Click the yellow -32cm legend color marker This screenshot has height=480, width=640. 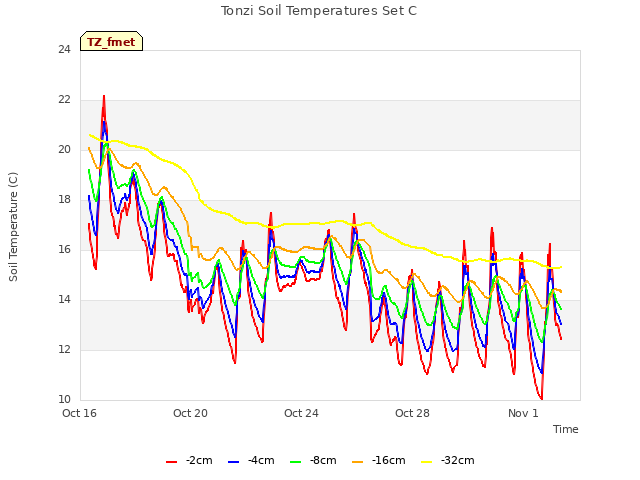coord(426,462)
